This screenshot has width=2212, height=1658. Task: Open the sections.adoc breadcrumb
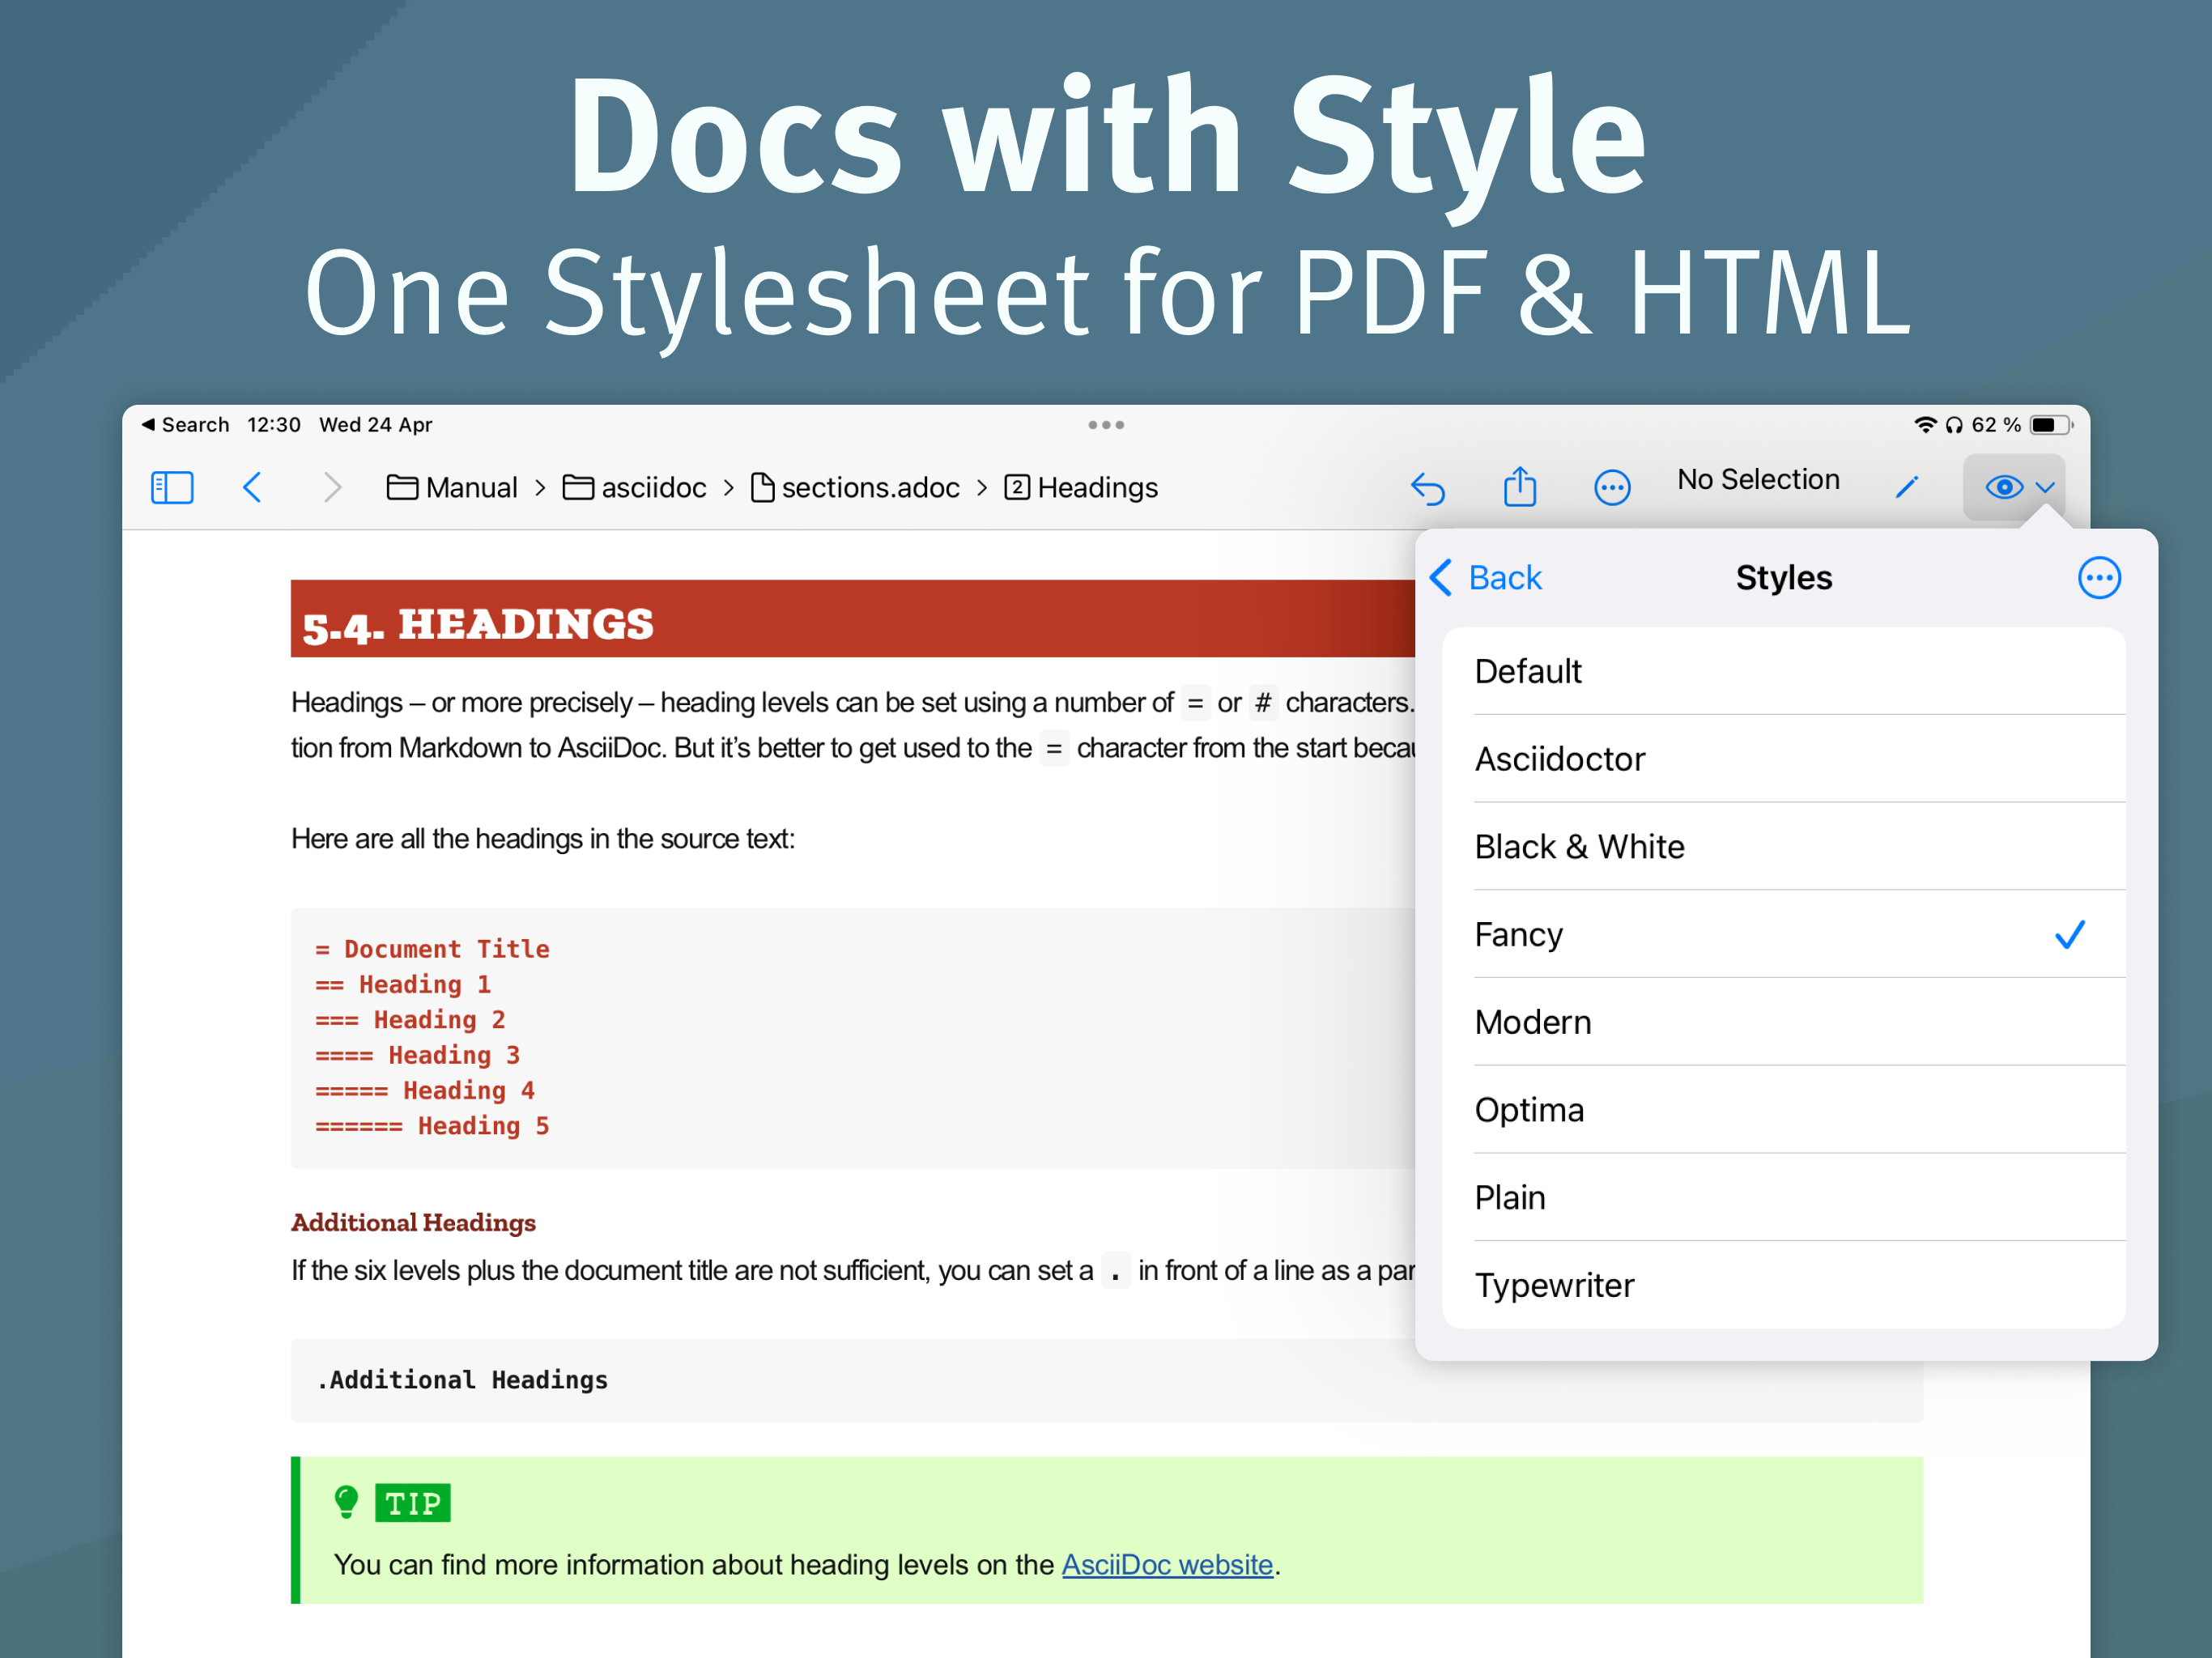pyautogui.click(x=855, y=488)
